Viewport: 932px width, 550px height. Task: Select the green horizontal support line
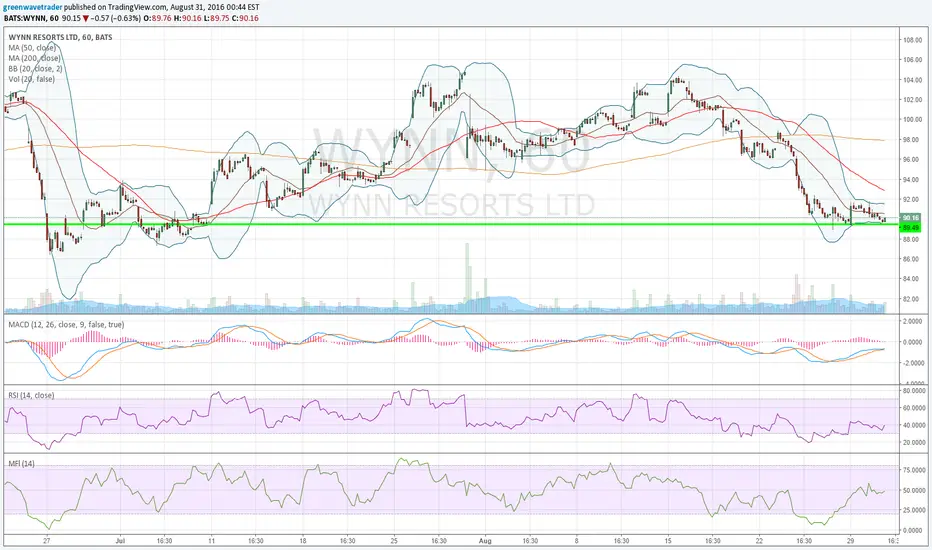452,224
